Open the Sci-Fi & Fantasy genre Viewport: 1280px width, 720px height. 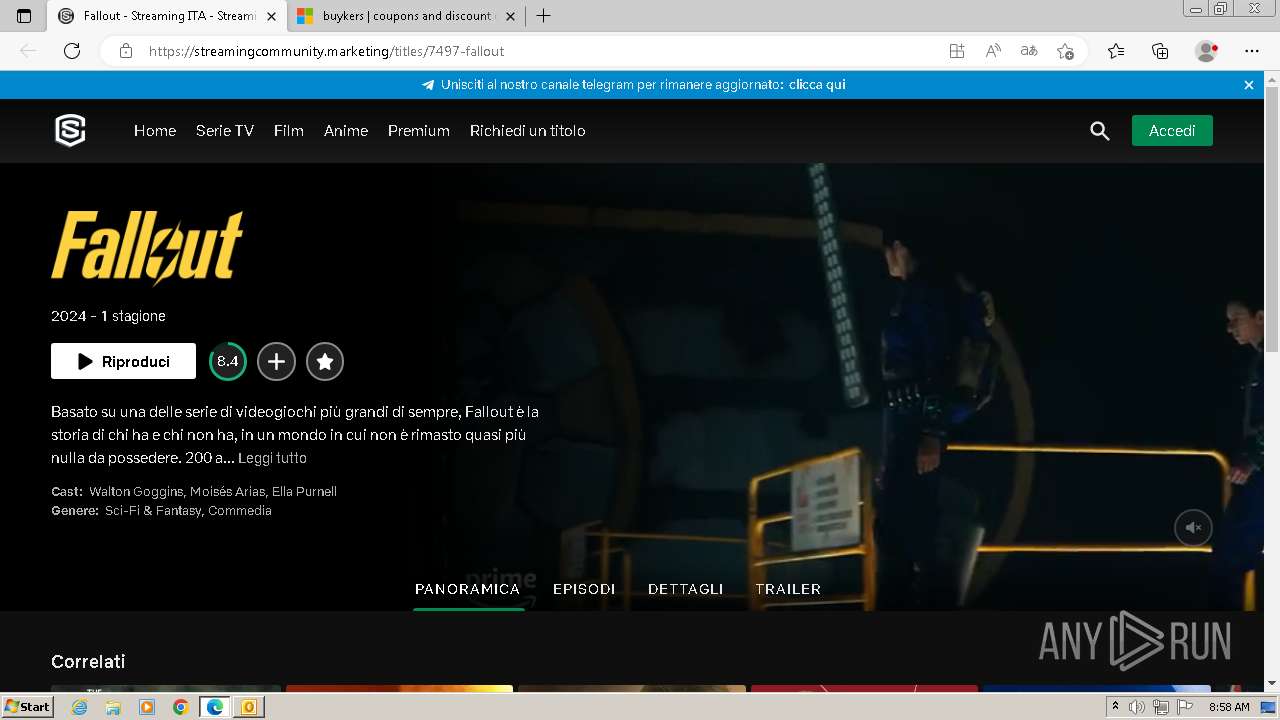pyautogui.click(x=153, y=511)
